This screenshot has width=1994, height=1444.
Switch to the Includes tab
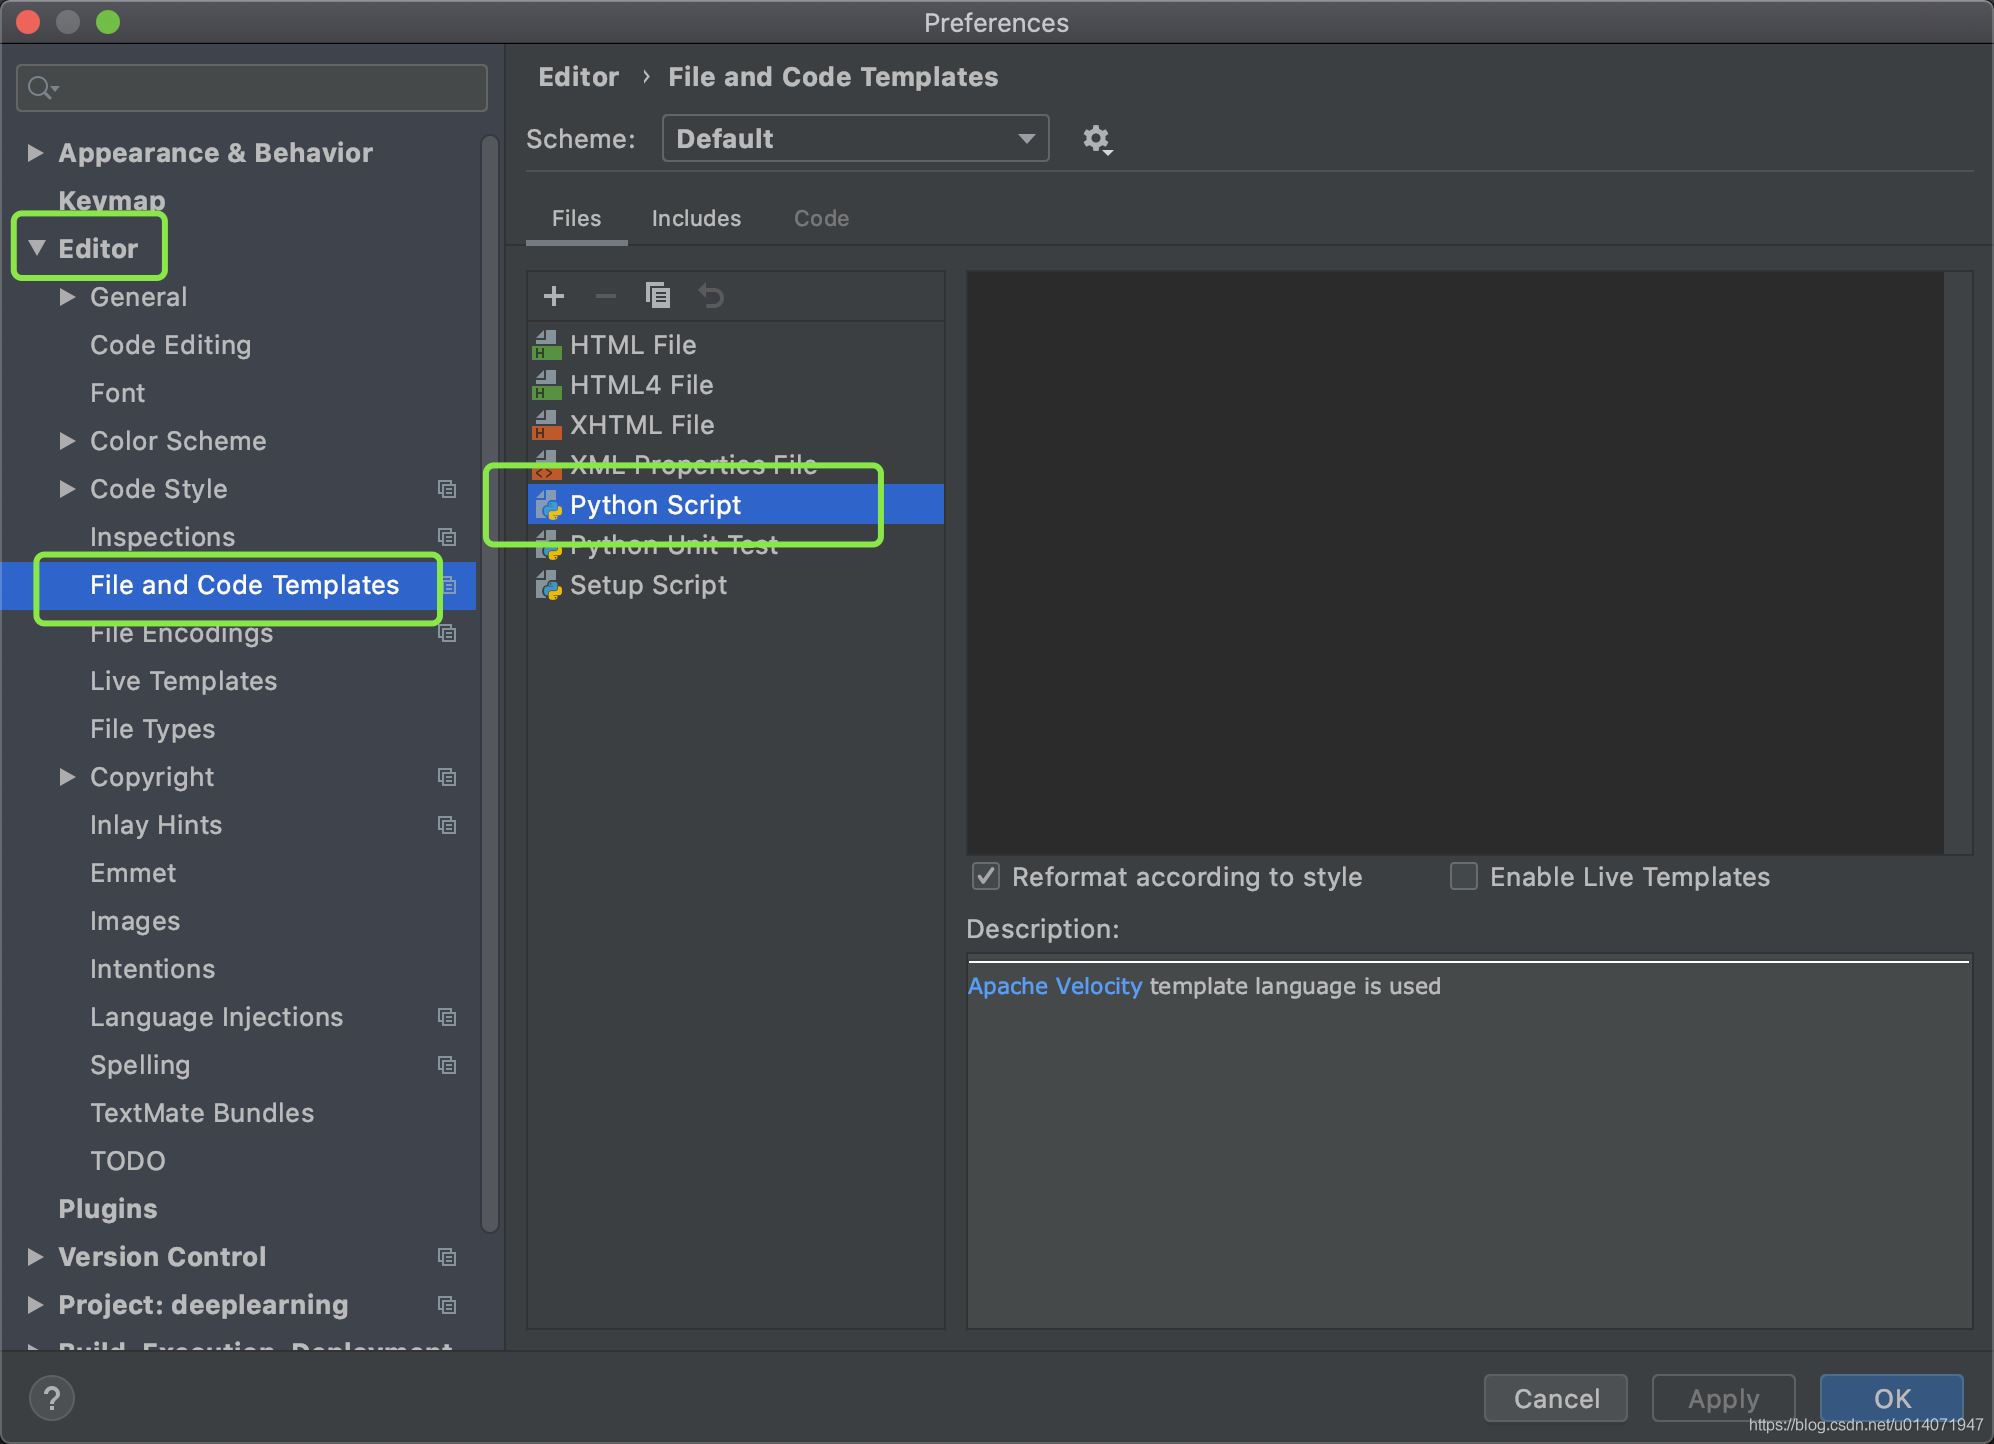point(695,218)
